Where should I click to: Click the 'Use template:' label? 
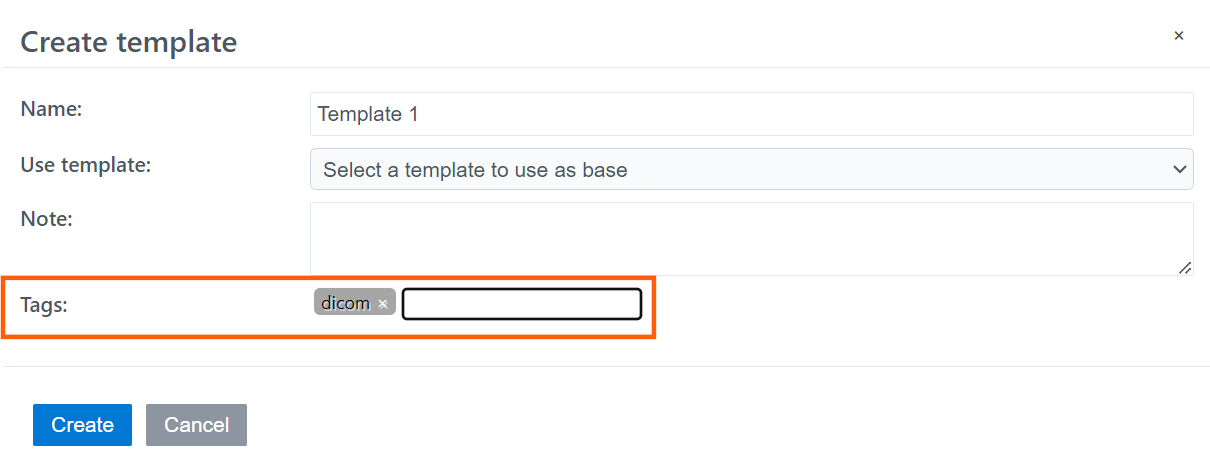pos(85,165)
